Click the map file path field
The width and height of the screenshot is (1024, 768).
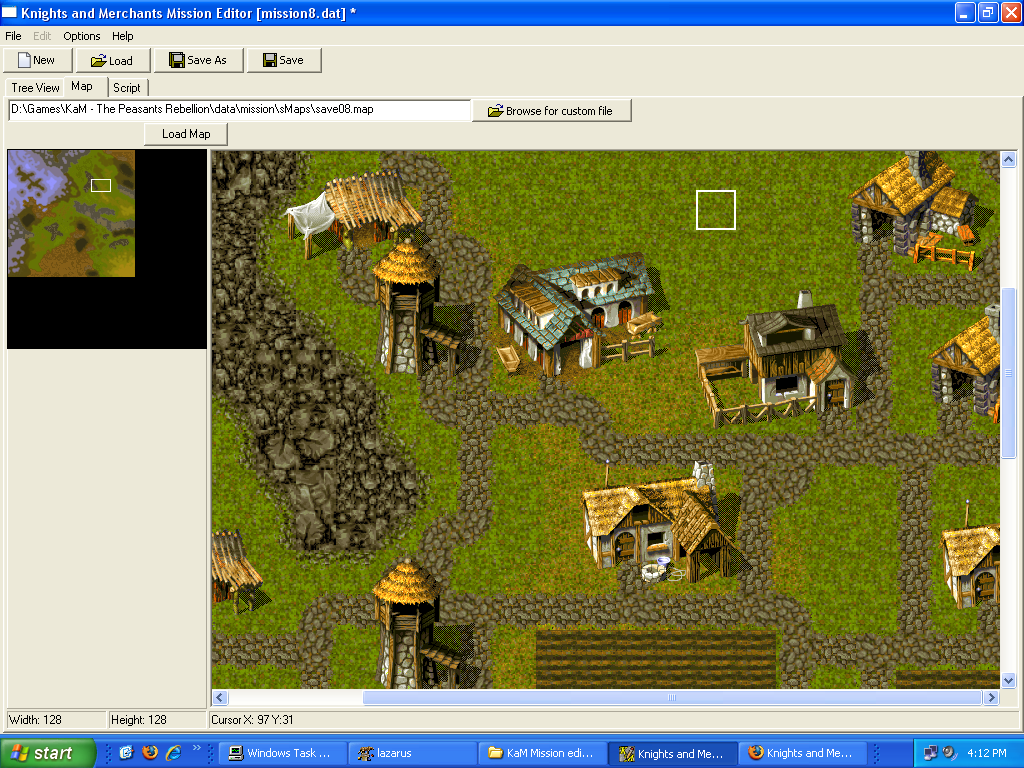[239, 109]
